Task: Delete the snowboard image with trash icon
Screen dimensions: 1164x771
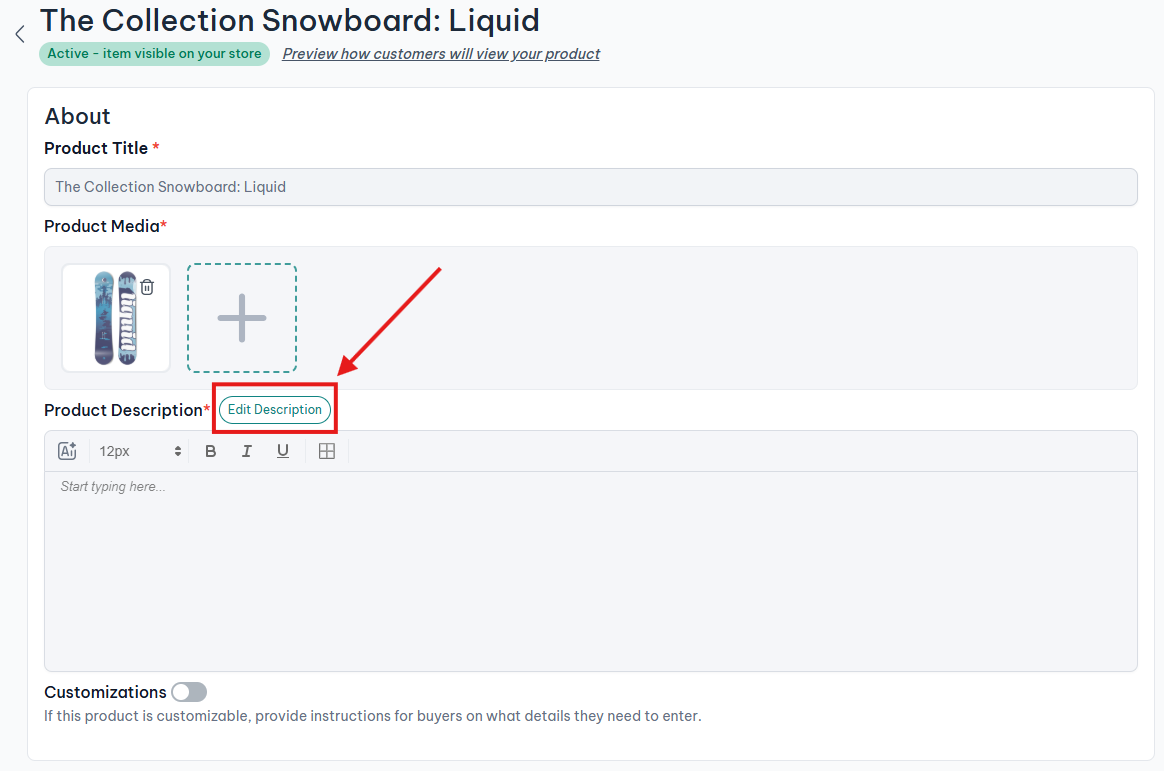Action: (147, 287)
